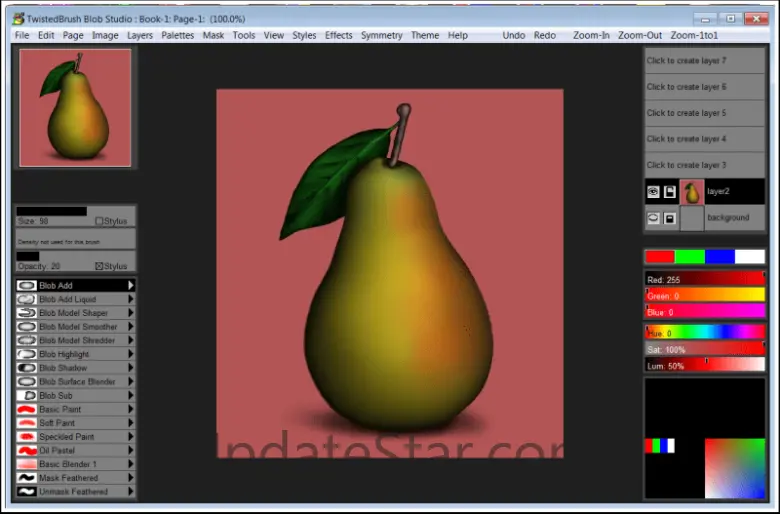This screenshot has height=514, width=780.
Task: Disable the Opacity Stylus checkbox
Action: [x=99, y=267]
